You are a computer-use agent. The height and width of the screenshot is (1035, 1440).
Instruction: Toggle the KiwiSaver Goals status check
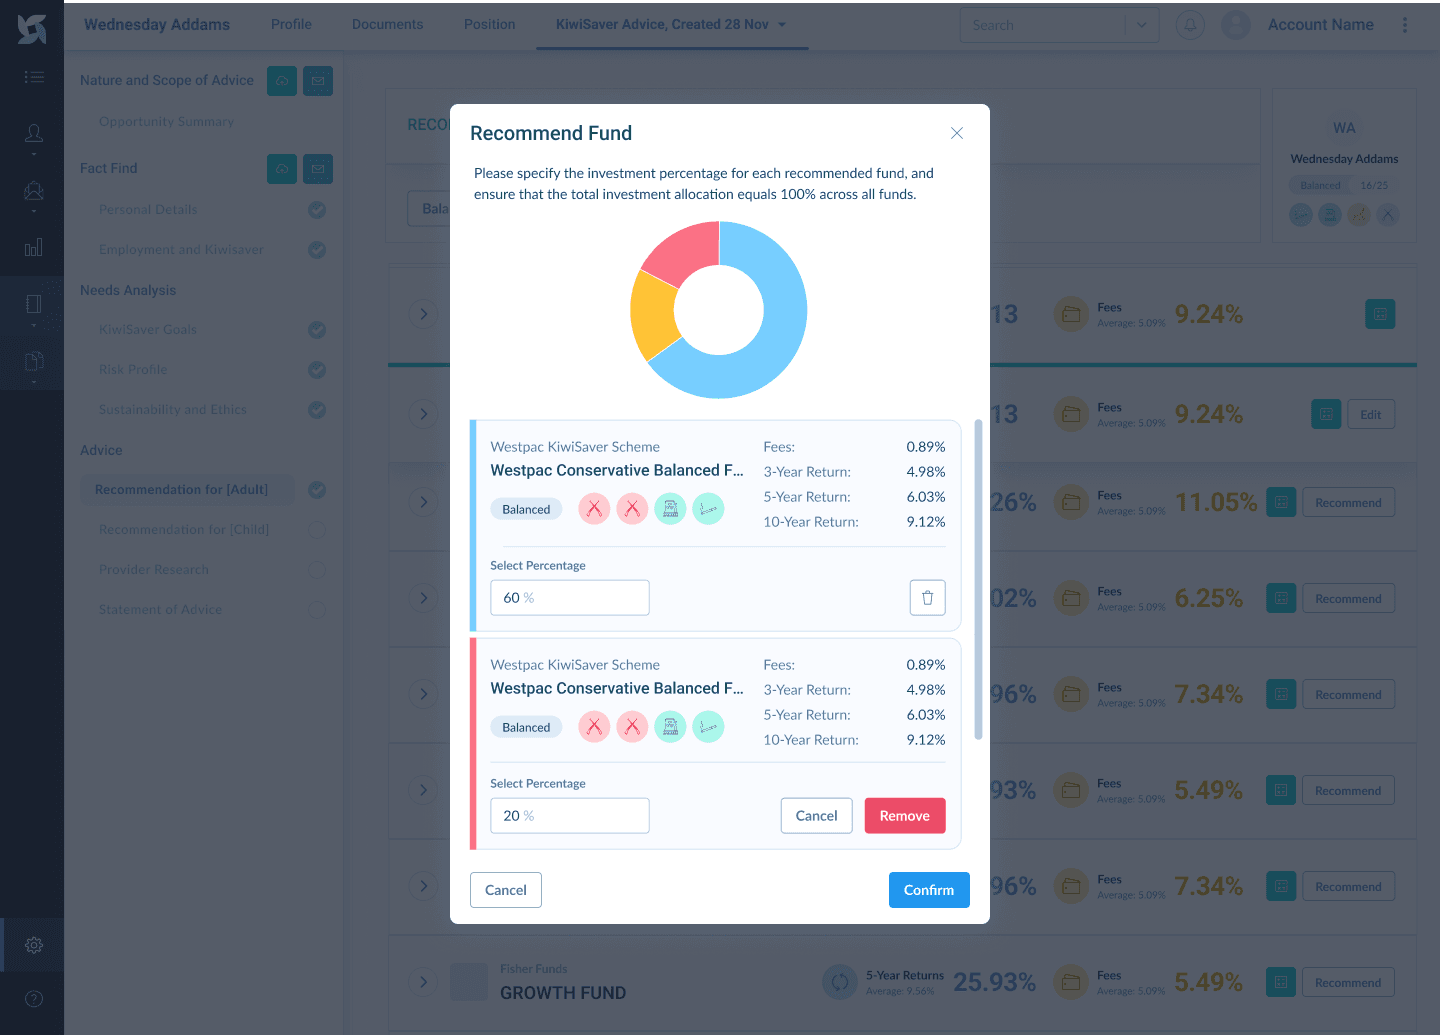pyautogui.click(x=317, y=330)
